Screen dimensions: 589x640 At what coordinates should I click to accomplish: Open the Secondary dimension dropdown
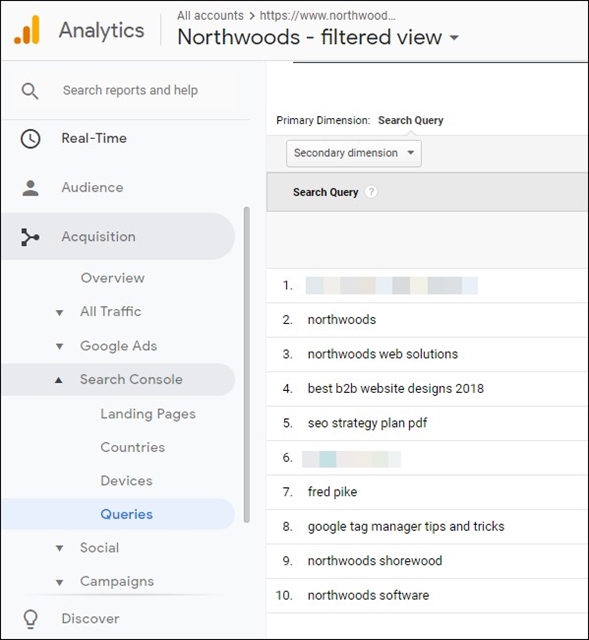point(354,153)
